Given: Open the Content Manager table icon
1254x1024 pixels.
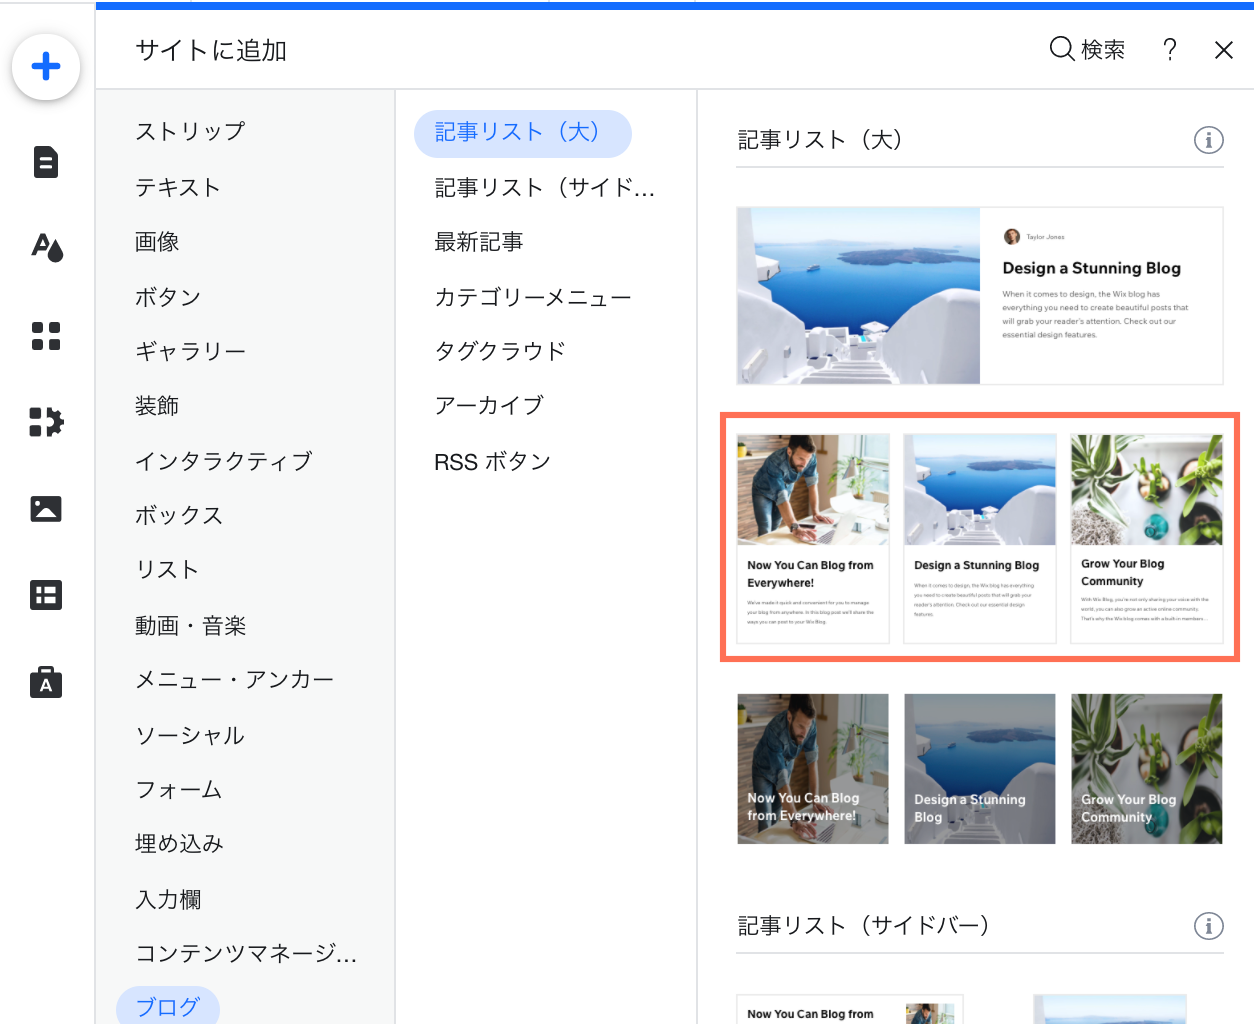Looking at the screenshot, I should point(46,596).
